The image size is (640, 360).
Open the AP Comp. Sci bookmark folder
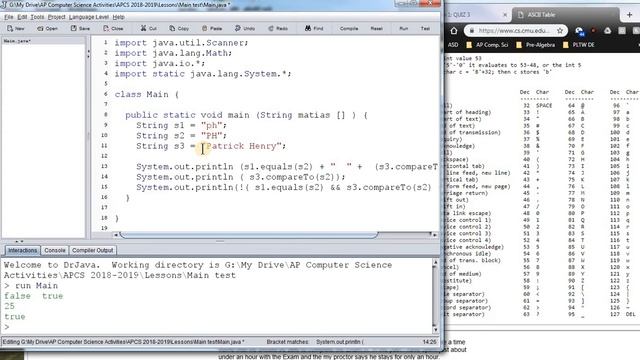pyautogui.click(x=487, y=45)
